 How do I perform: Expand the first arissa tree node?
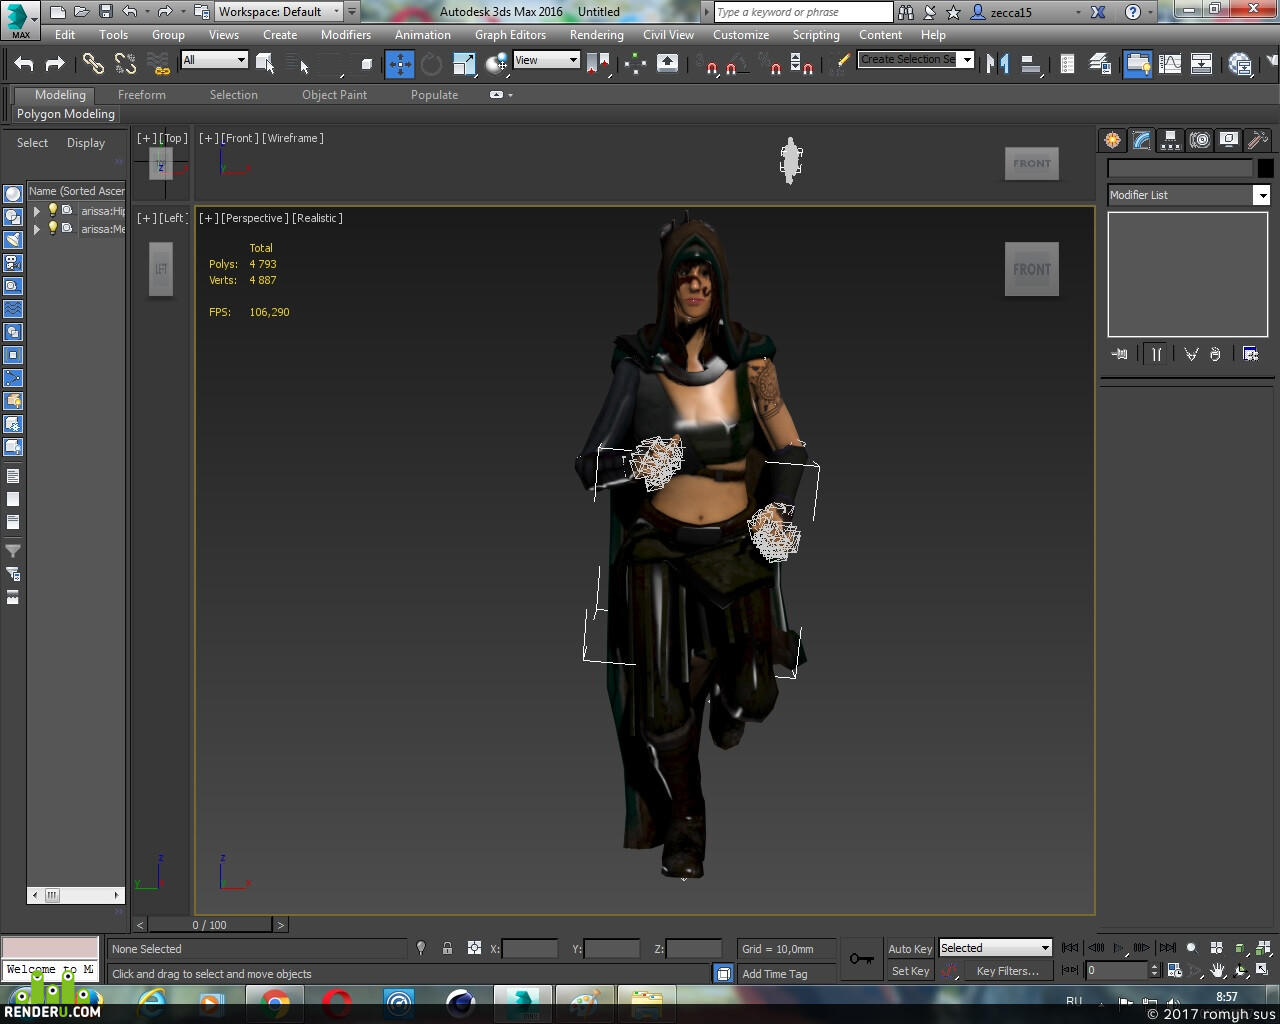tap(37, 211)
